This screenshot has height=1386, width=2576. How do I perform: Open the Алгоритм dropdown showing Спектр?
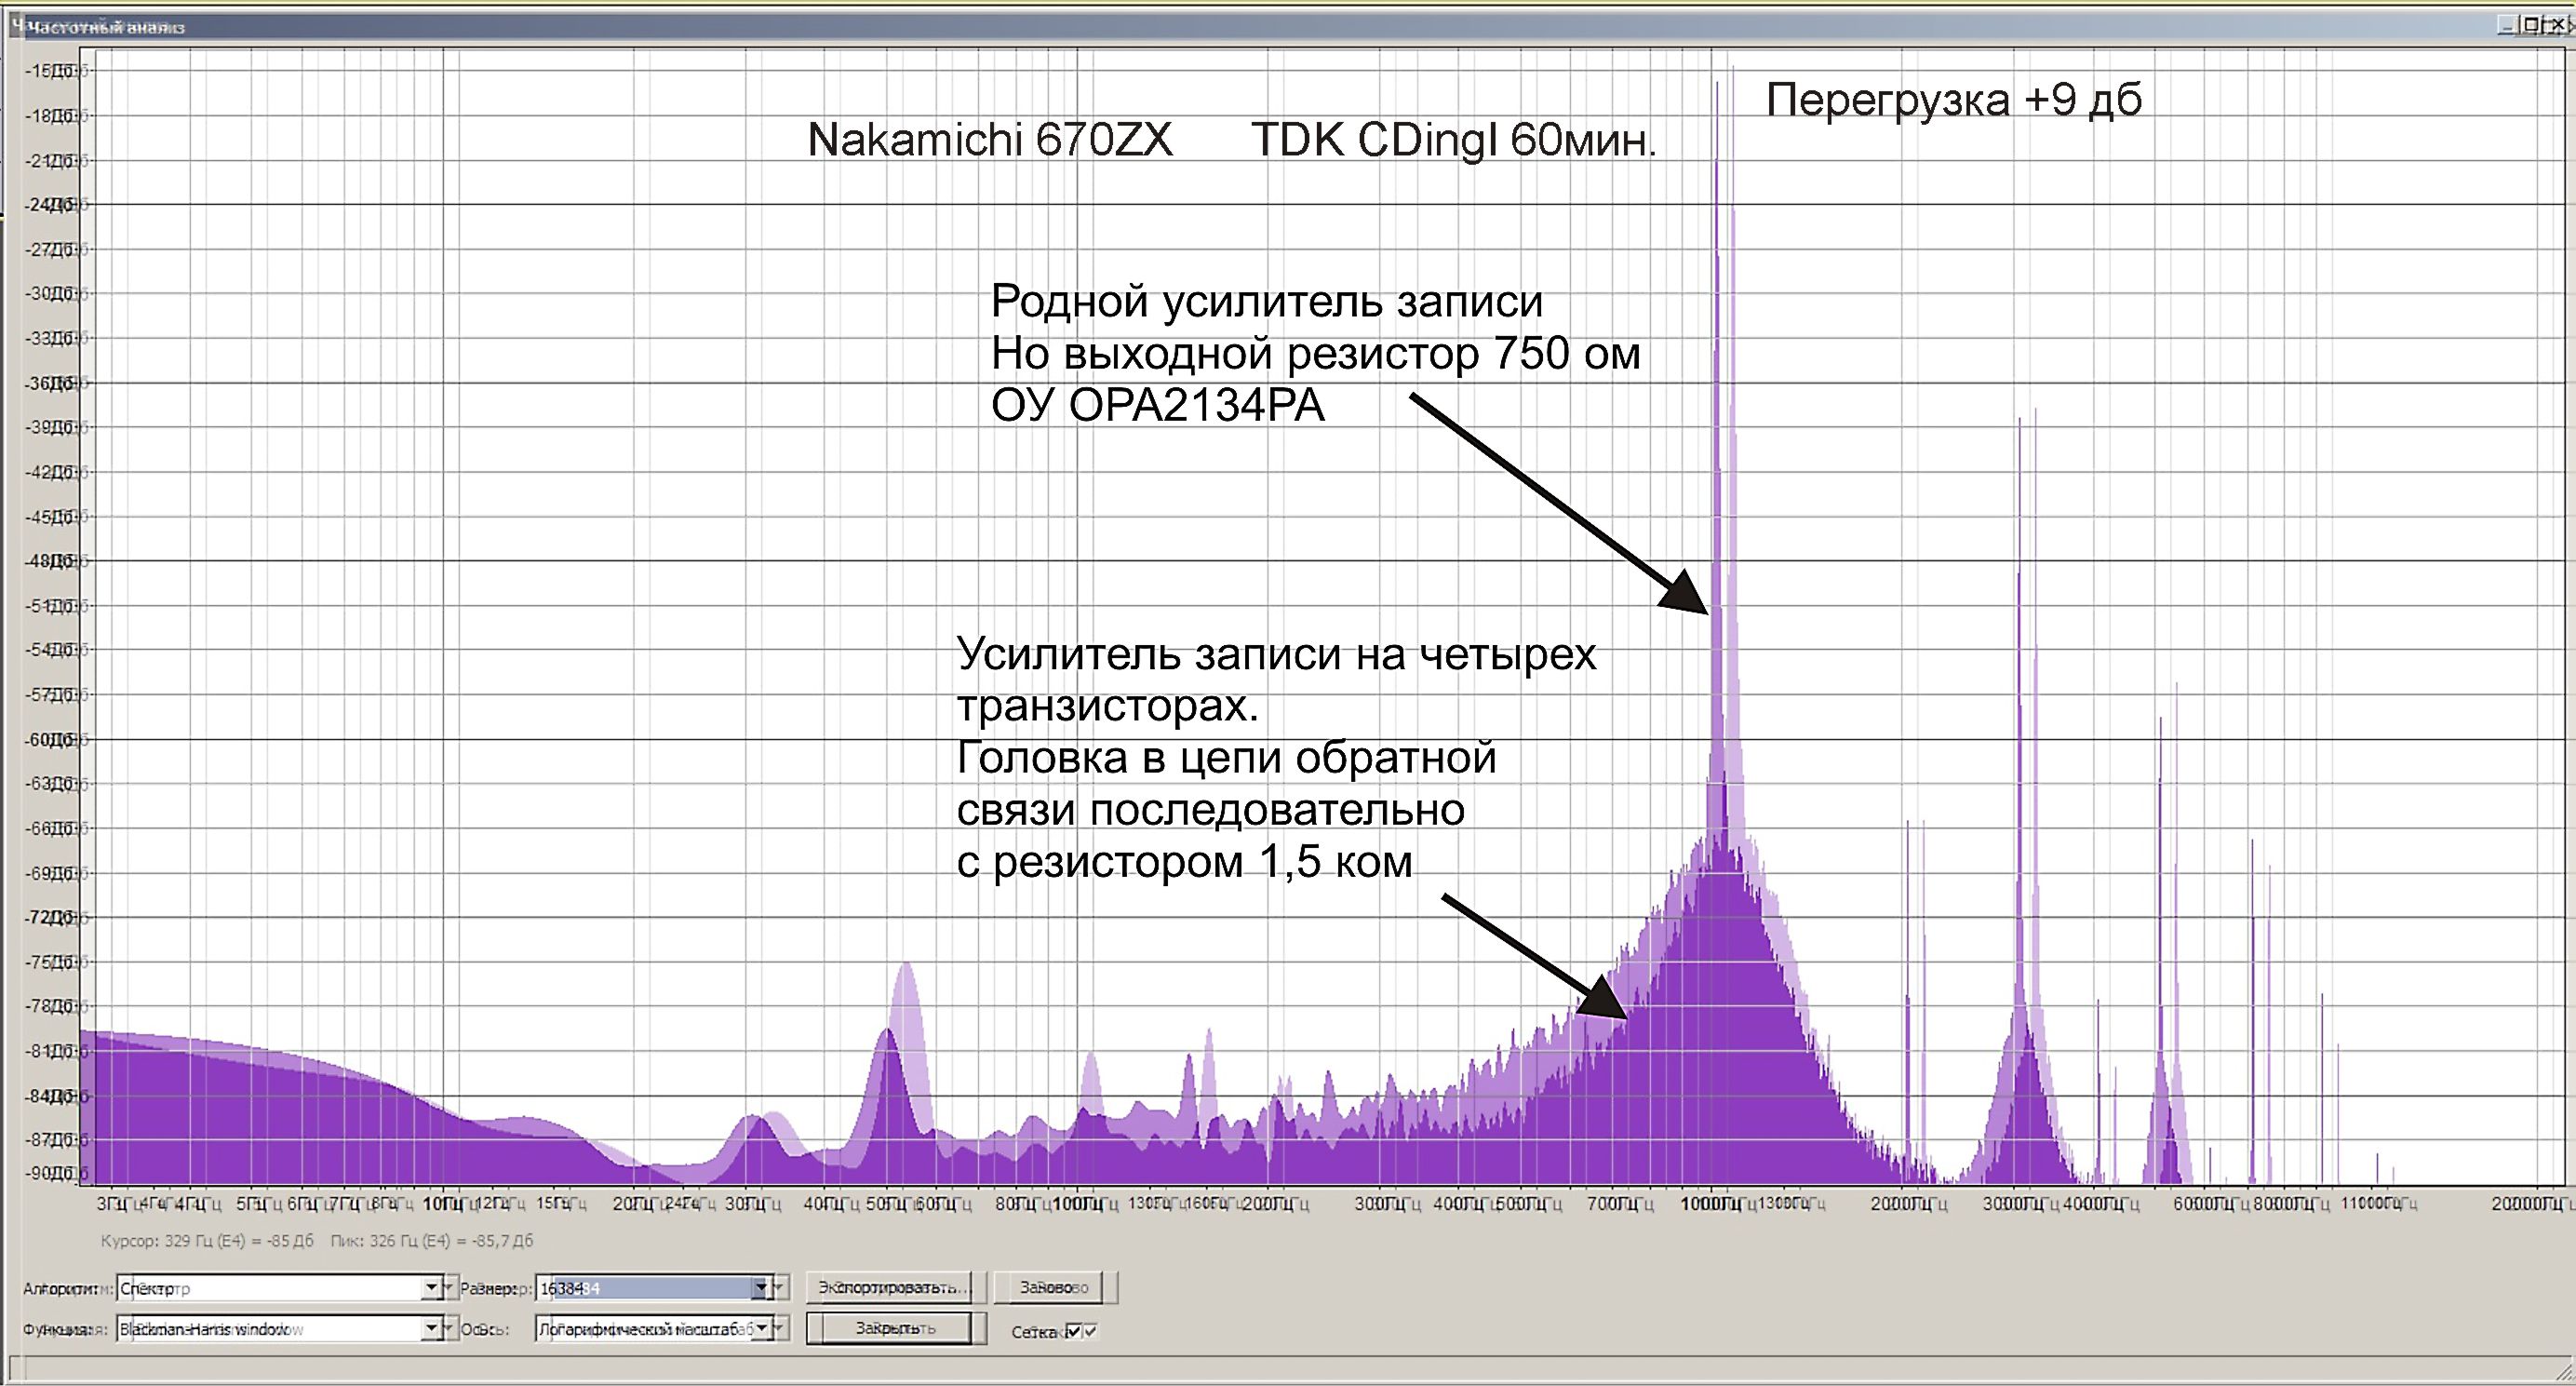click(x=432, y=1288)
